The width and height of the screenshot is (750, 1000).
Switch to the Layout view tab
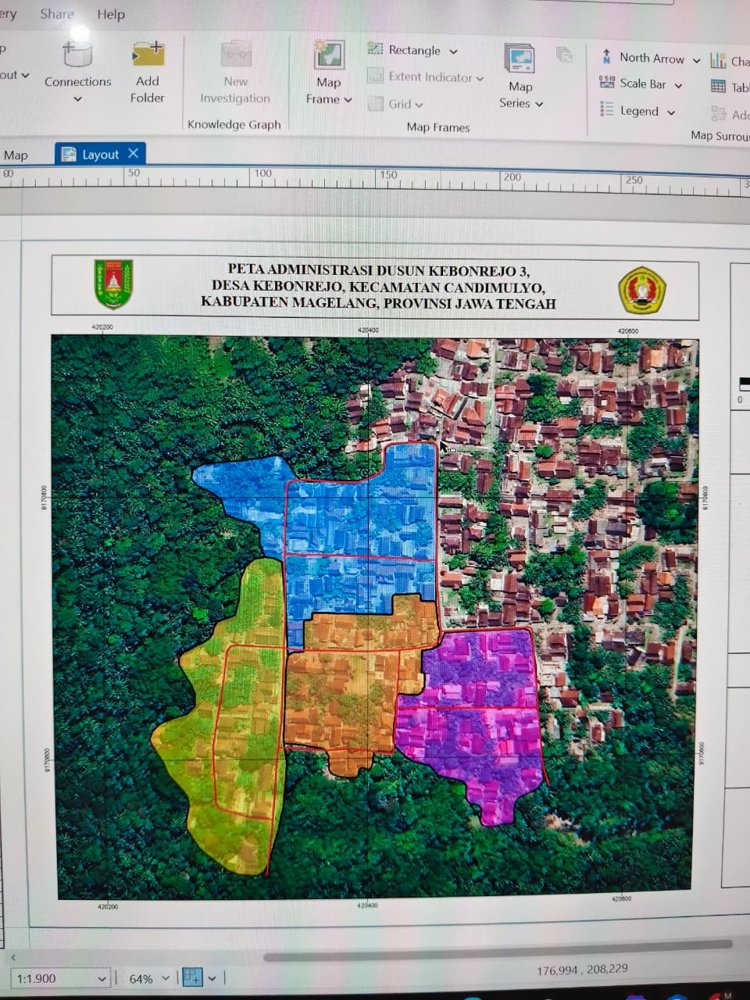(100, 154)
